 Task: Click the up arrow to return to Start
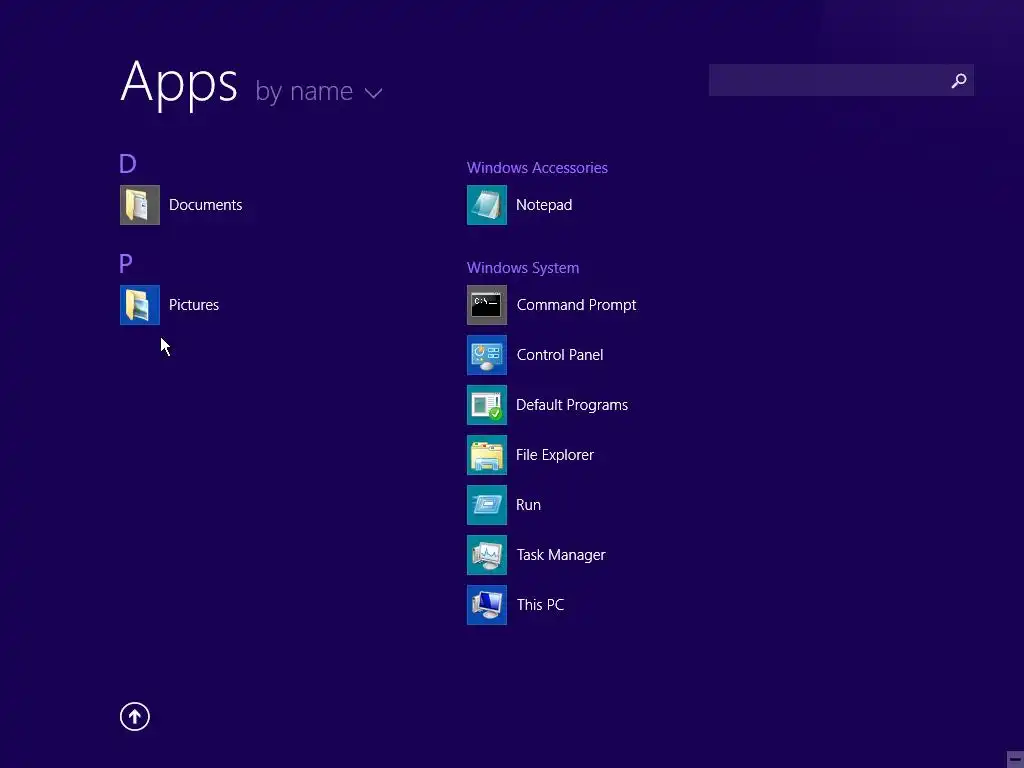point(135,716)
